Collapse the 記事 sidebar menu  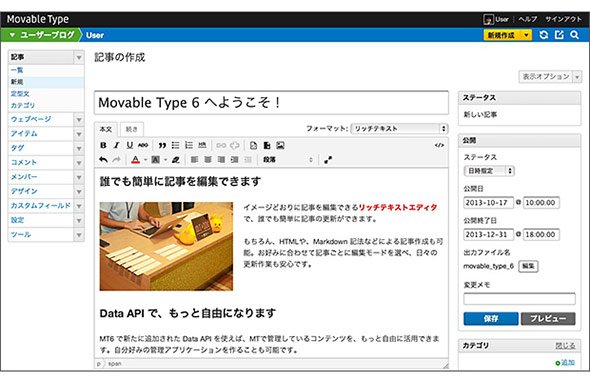pyautogui.click(x=79, y=58)
